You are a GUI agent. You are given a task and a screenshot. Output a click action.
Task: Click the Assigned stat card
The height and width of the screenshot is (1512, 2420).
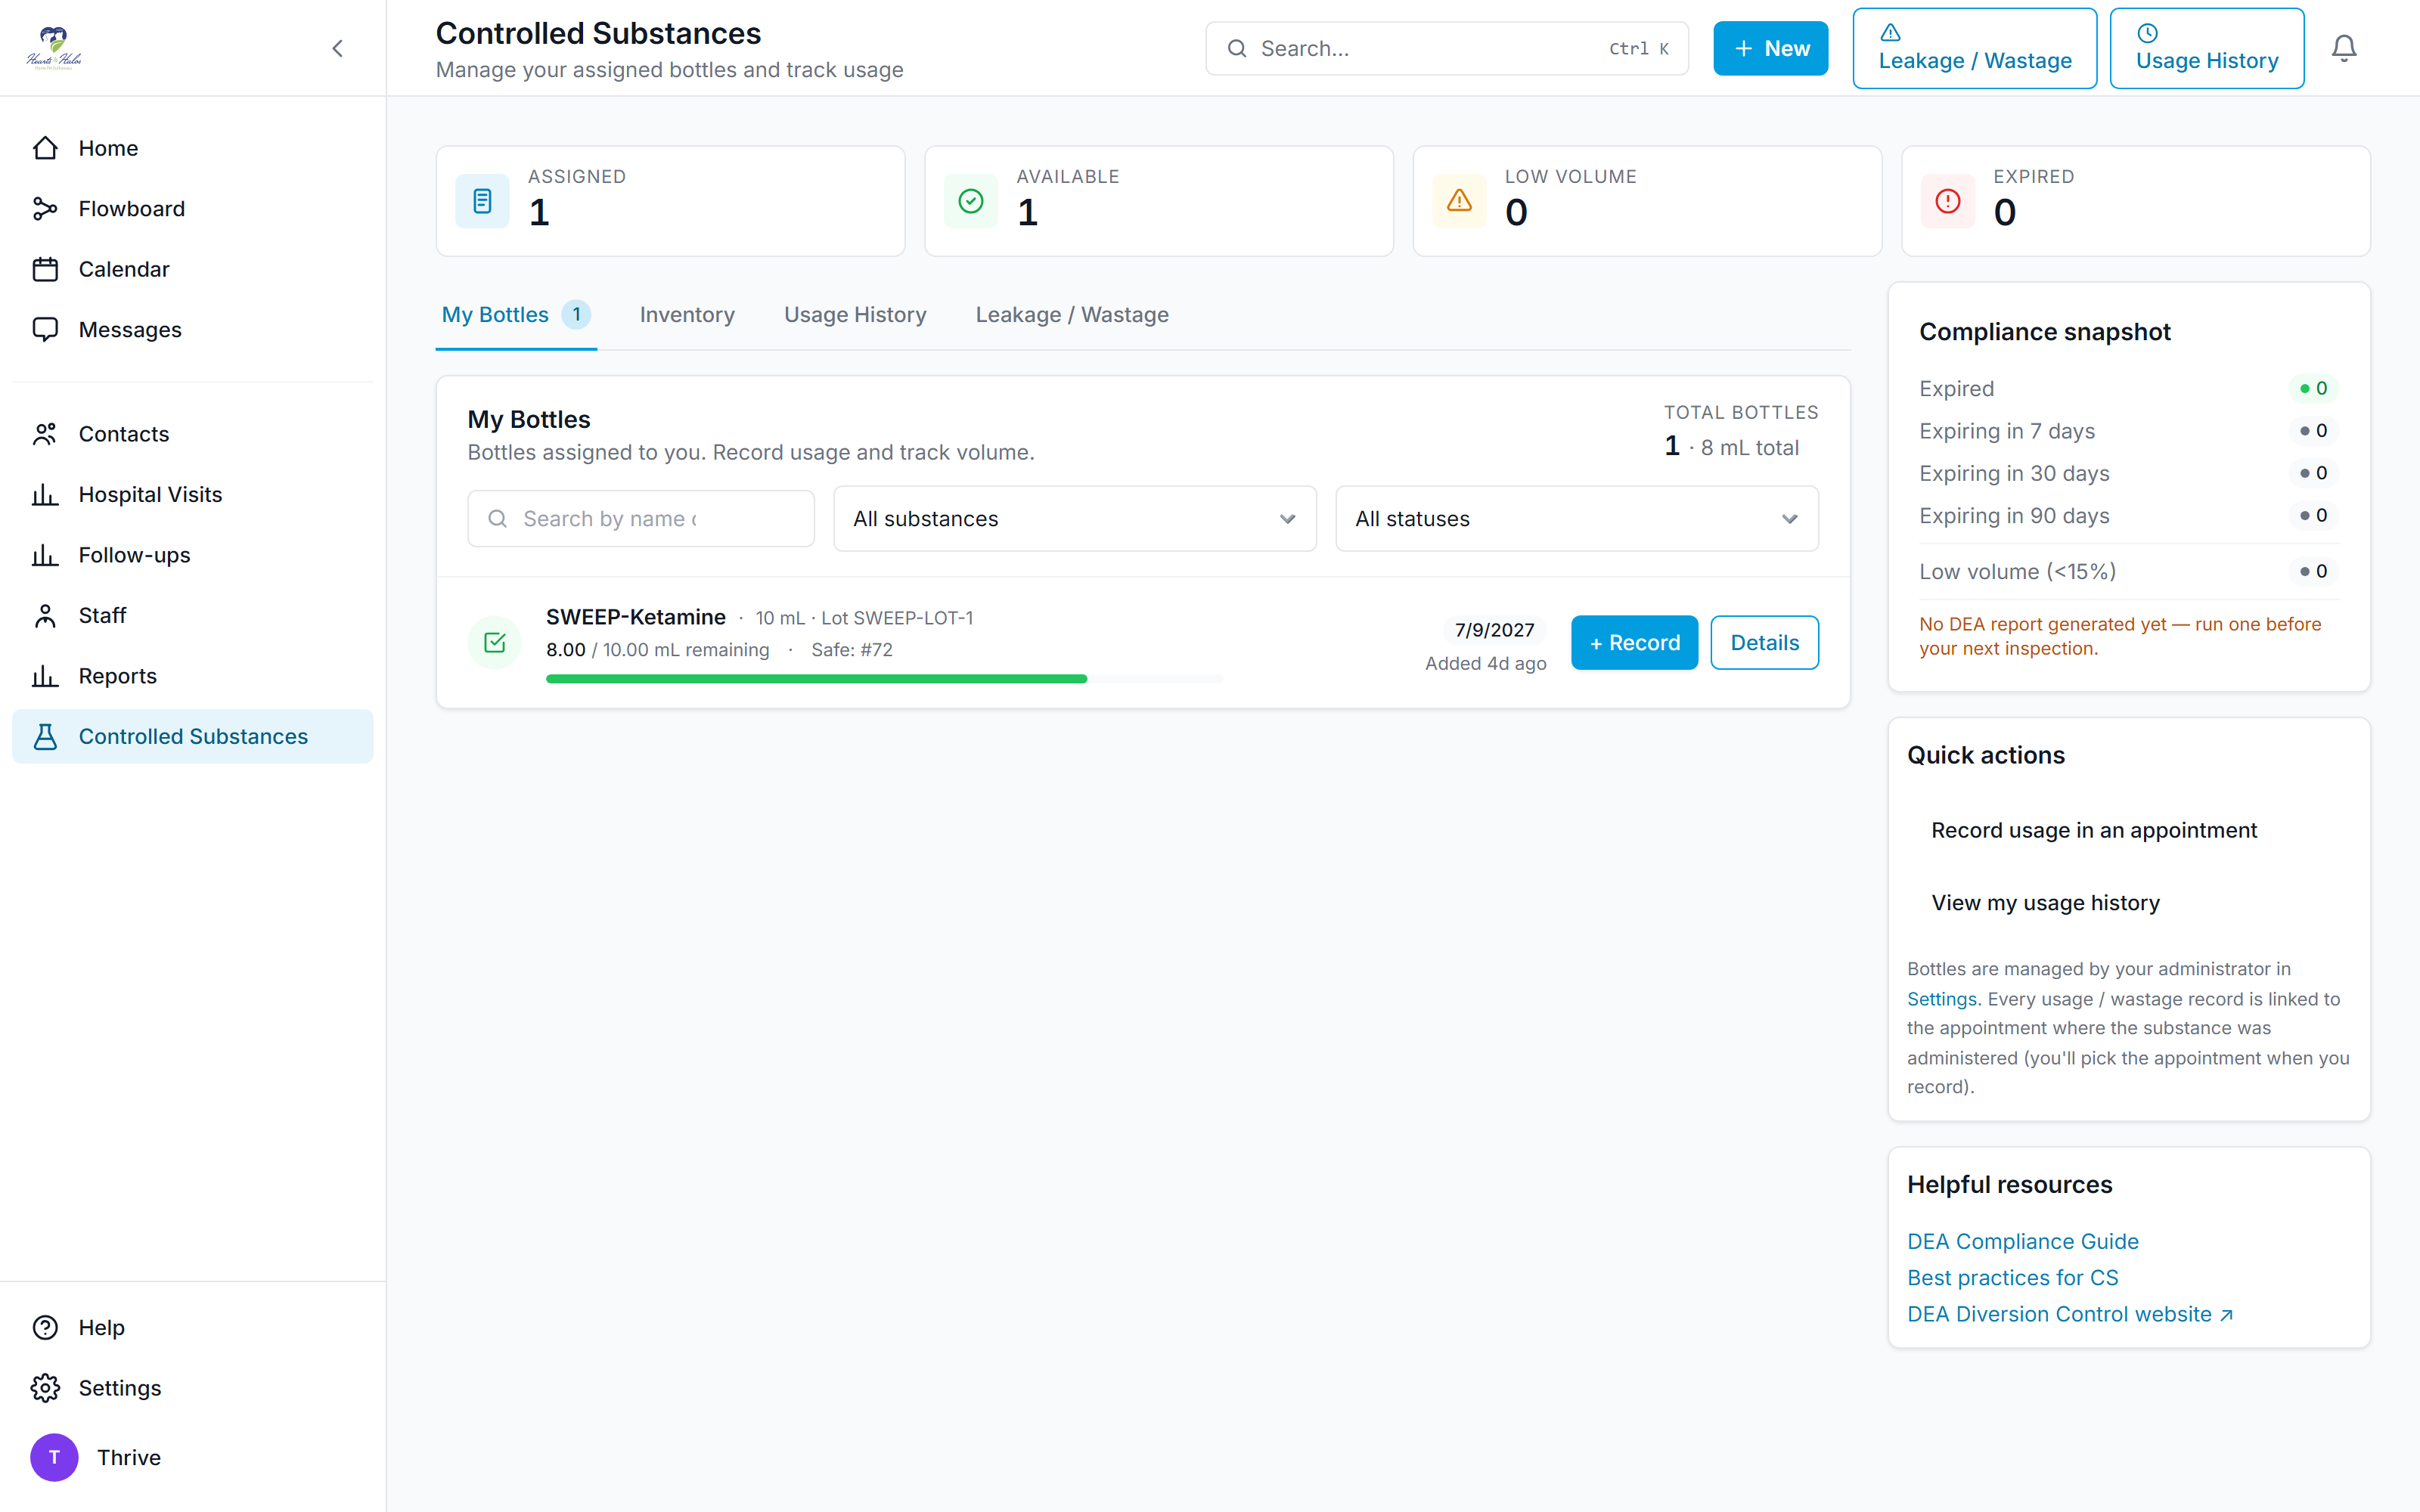[x=670, y=201]
